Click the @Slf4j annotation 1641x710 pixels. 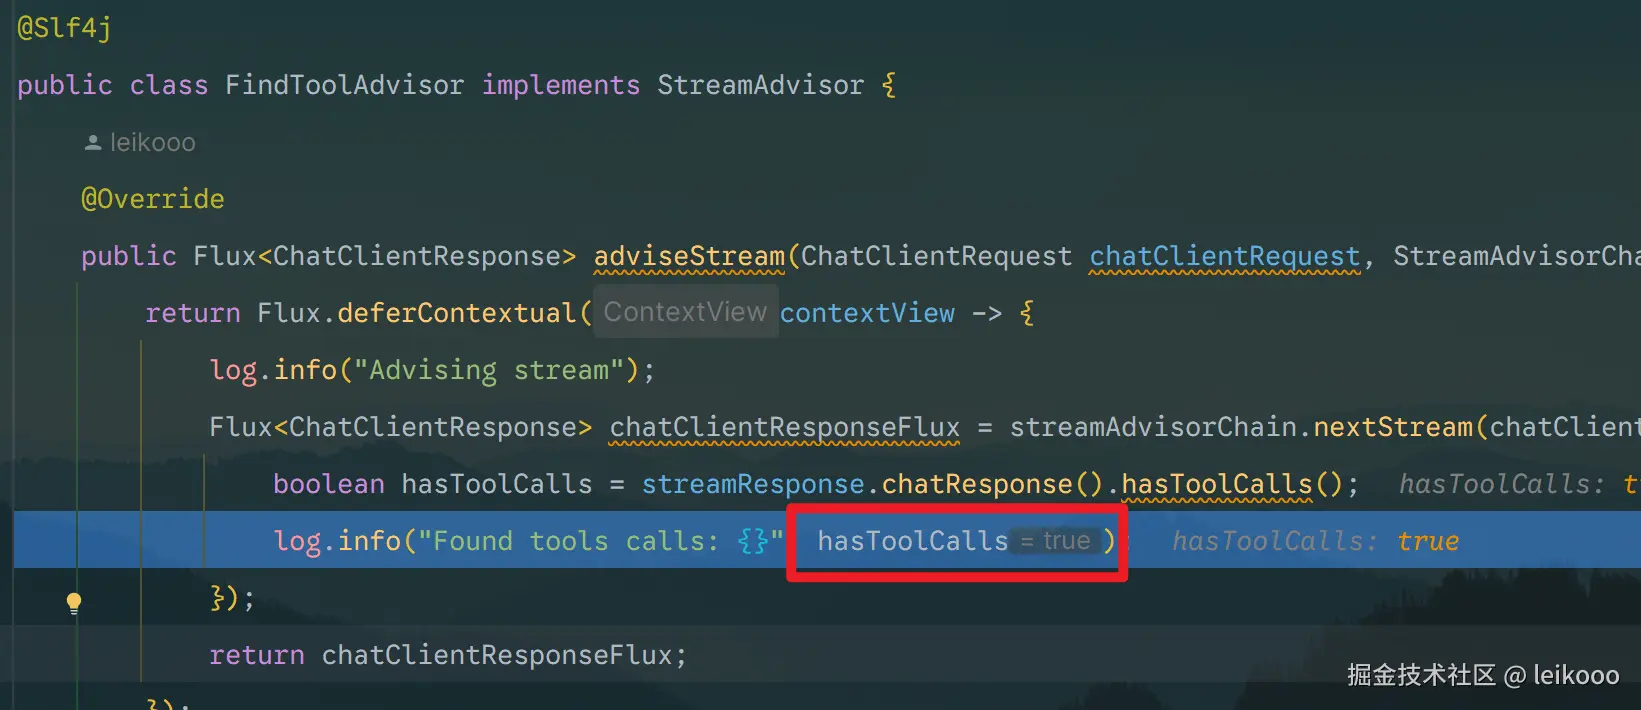point(65,28)
